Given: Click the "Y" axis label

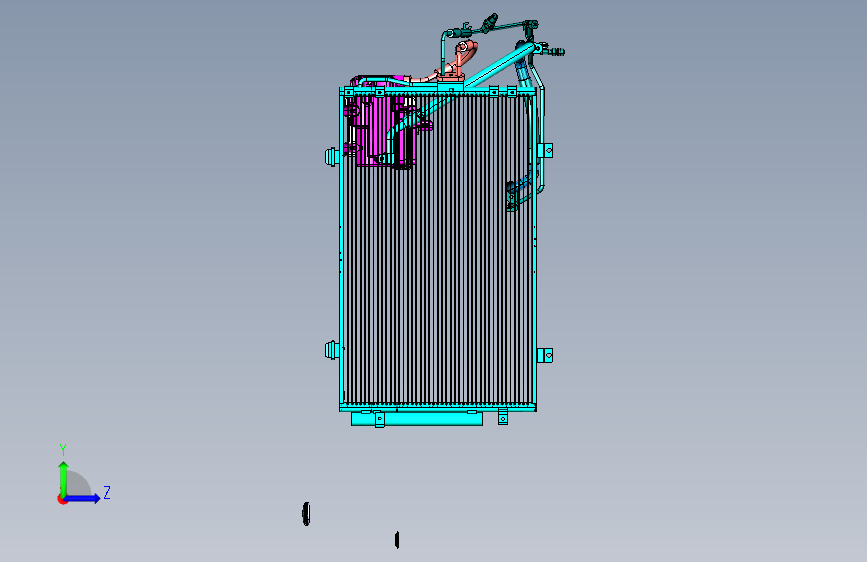Looking at the screenshot, I should (63, 450).
